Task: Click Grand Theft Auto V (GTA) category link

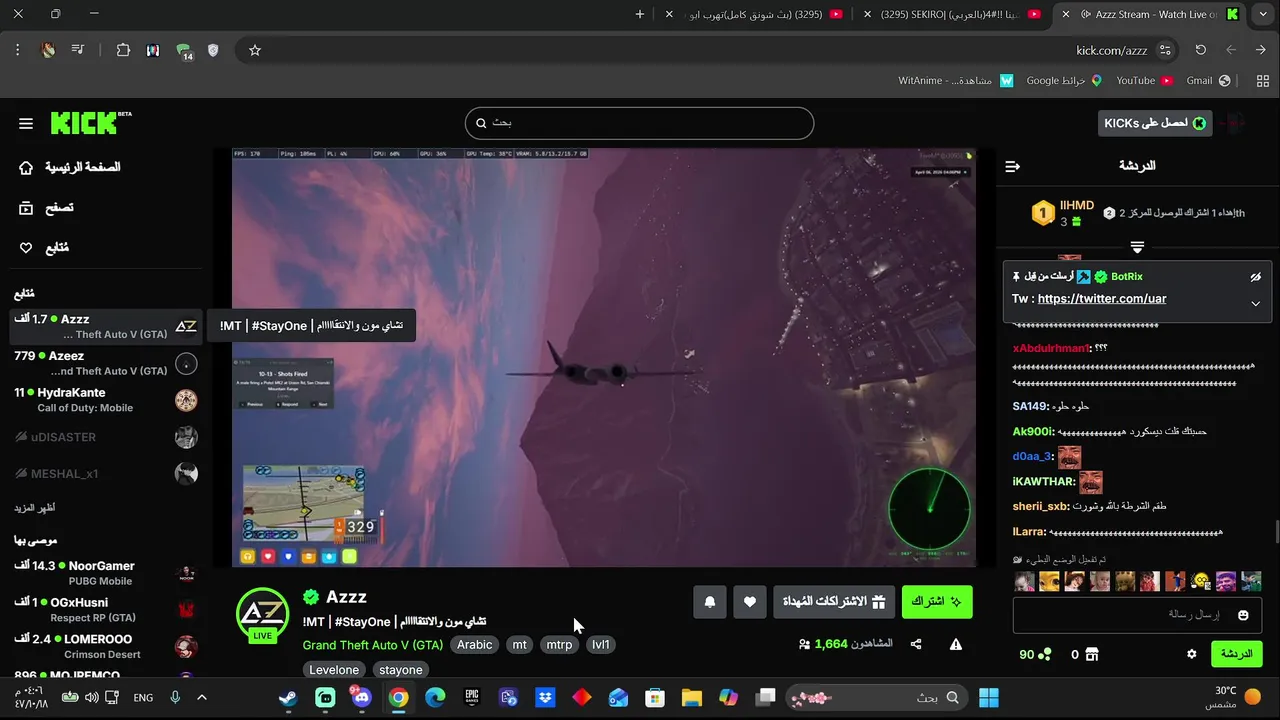Action: (373, 645)
